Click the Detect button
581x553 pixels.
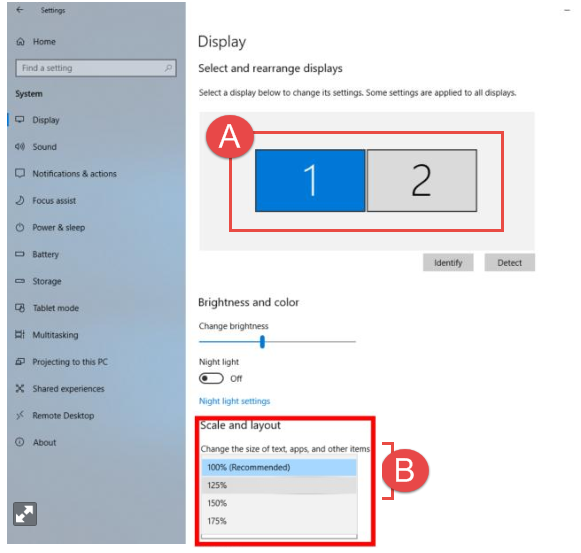tap(509, 262)
